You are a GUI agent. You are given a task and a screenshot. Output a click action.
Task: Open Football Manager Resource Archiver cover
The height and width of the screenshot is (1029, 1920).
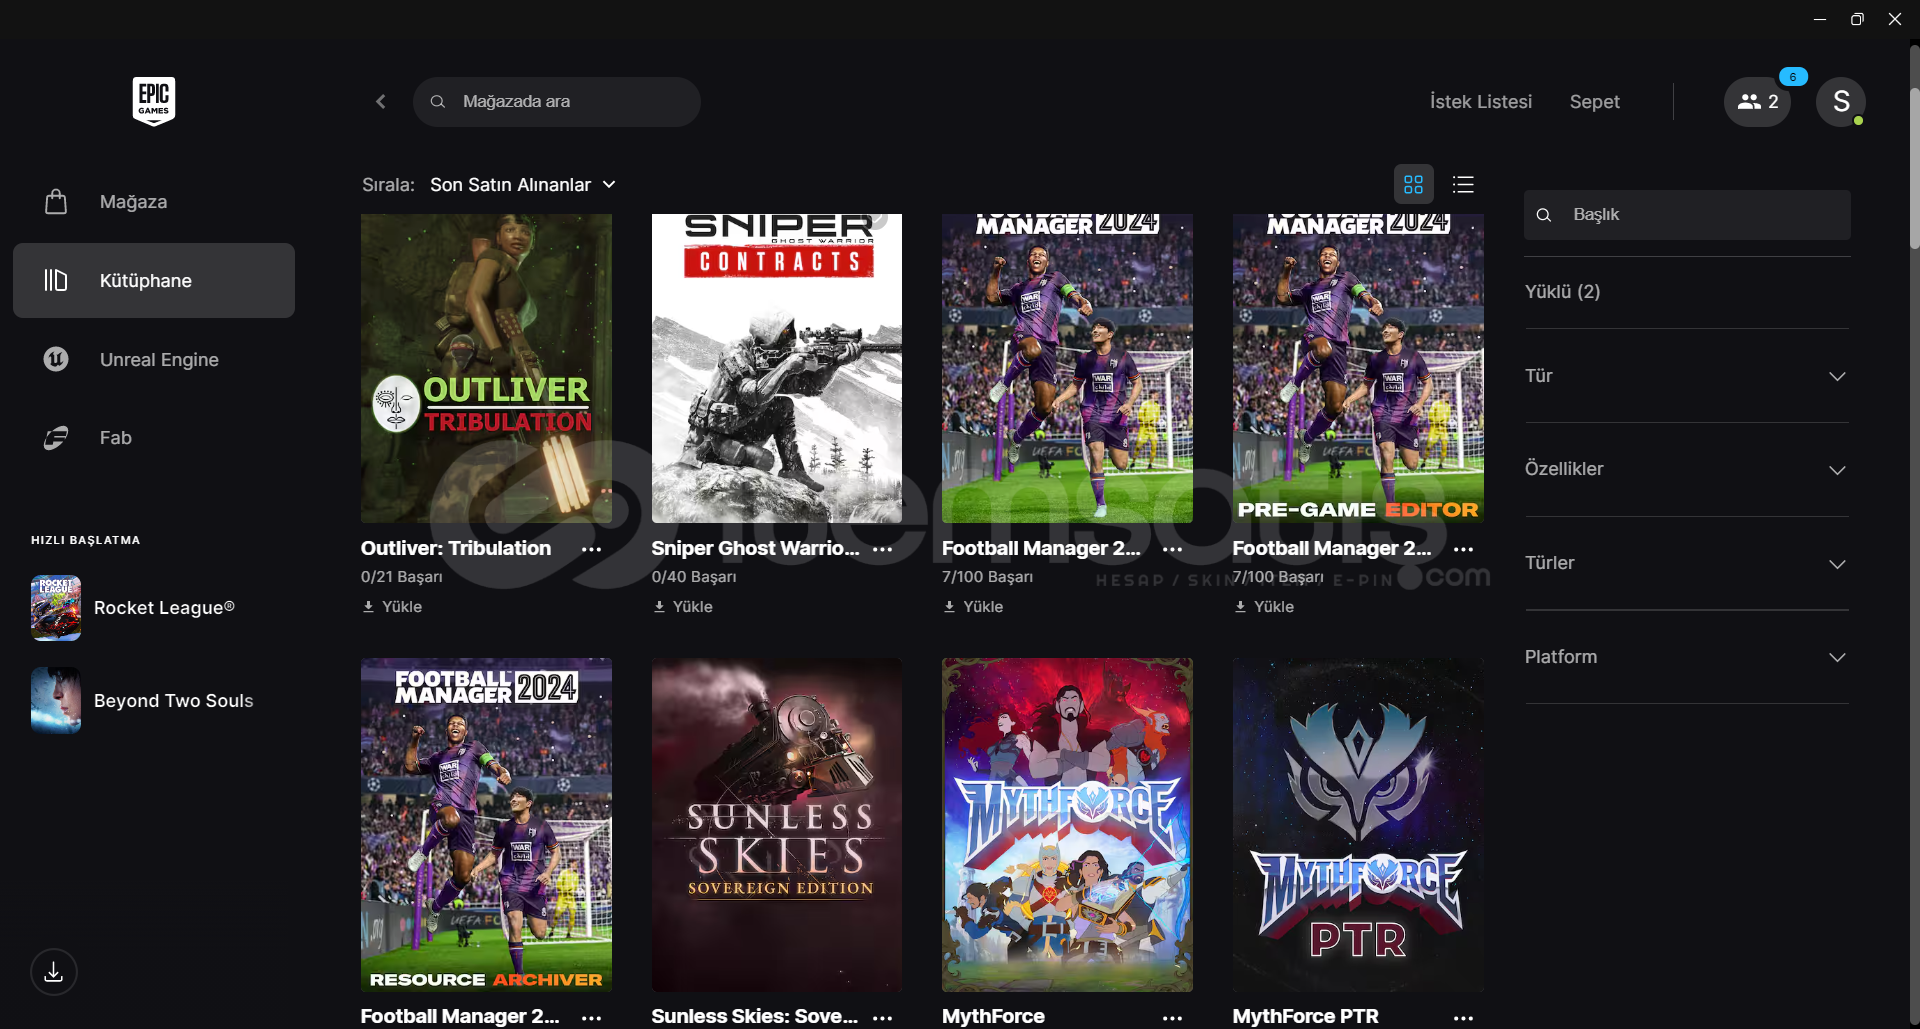[x=486, y=825]
